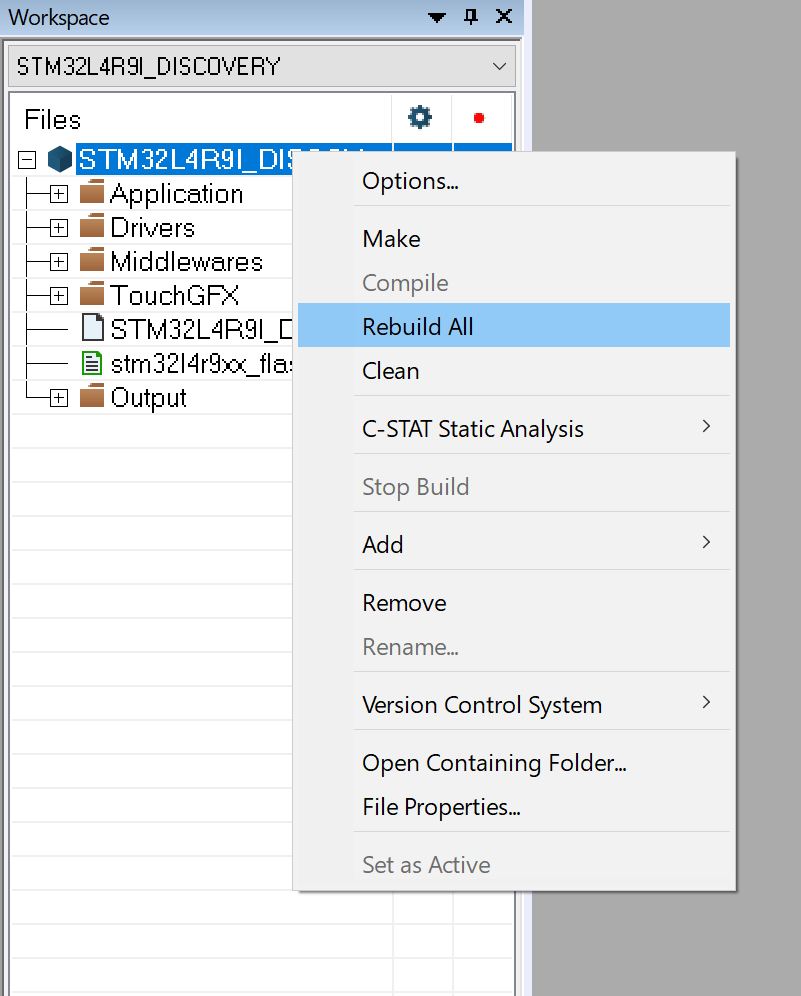The height and width of the screenshot is (996, 801).
Task: Click the blank document icon for STM32L4R9I_D file
Action: [x=93, y=328]
